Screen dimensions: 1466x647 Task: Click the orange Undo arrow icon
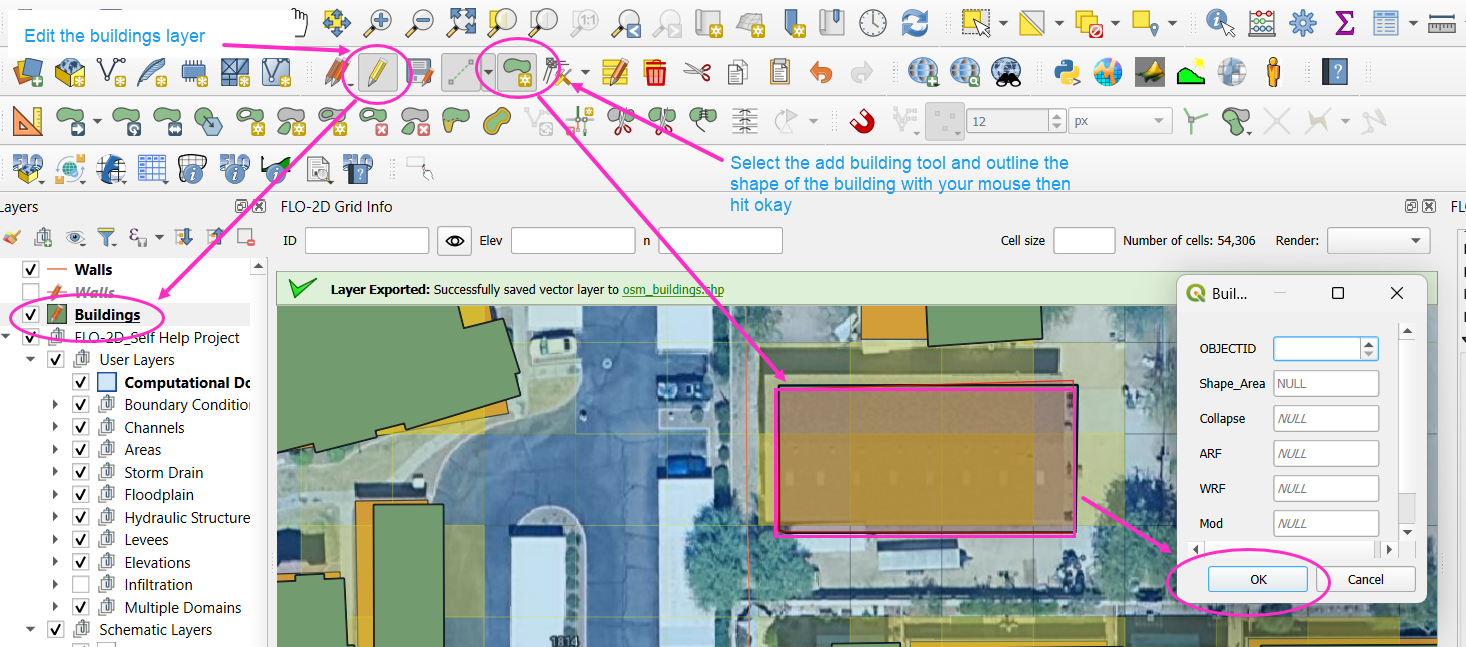click(x=820, y=72)
